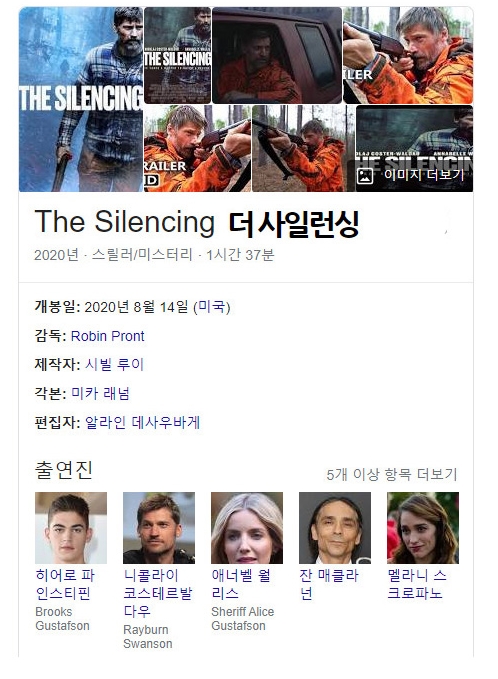
Task: Click 히어로 파인스티핀 cast photo
Action: click(x=71, y=527)
